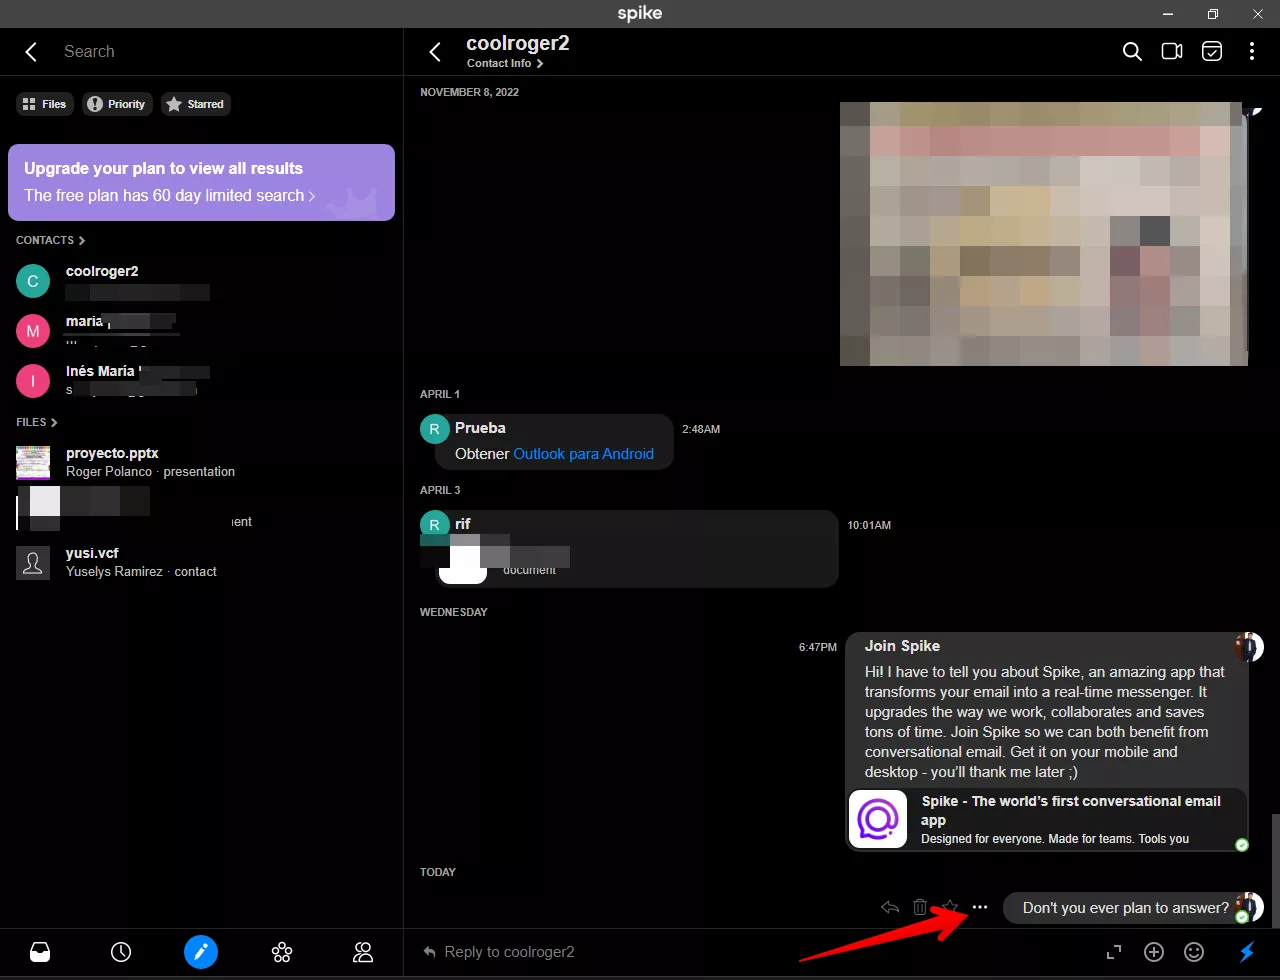Screen dimensions: 1280x980
Task: Open the Spike conversational email app link card
Action: (1047, 819)
